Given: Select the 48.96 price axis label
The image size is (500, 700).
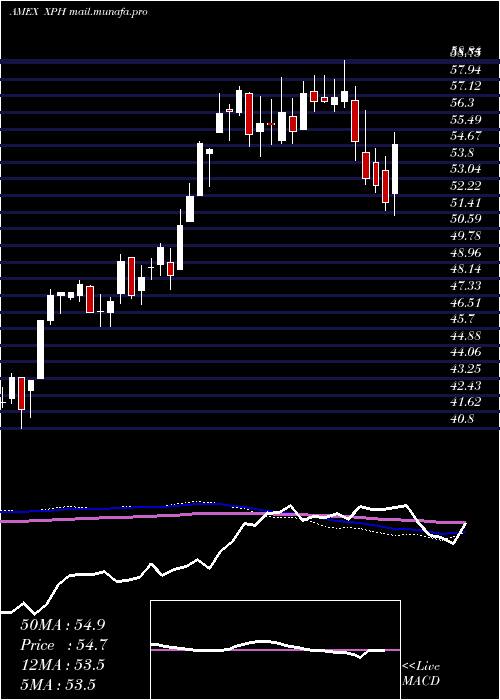Looking at the screenshot, I should 466,253.
